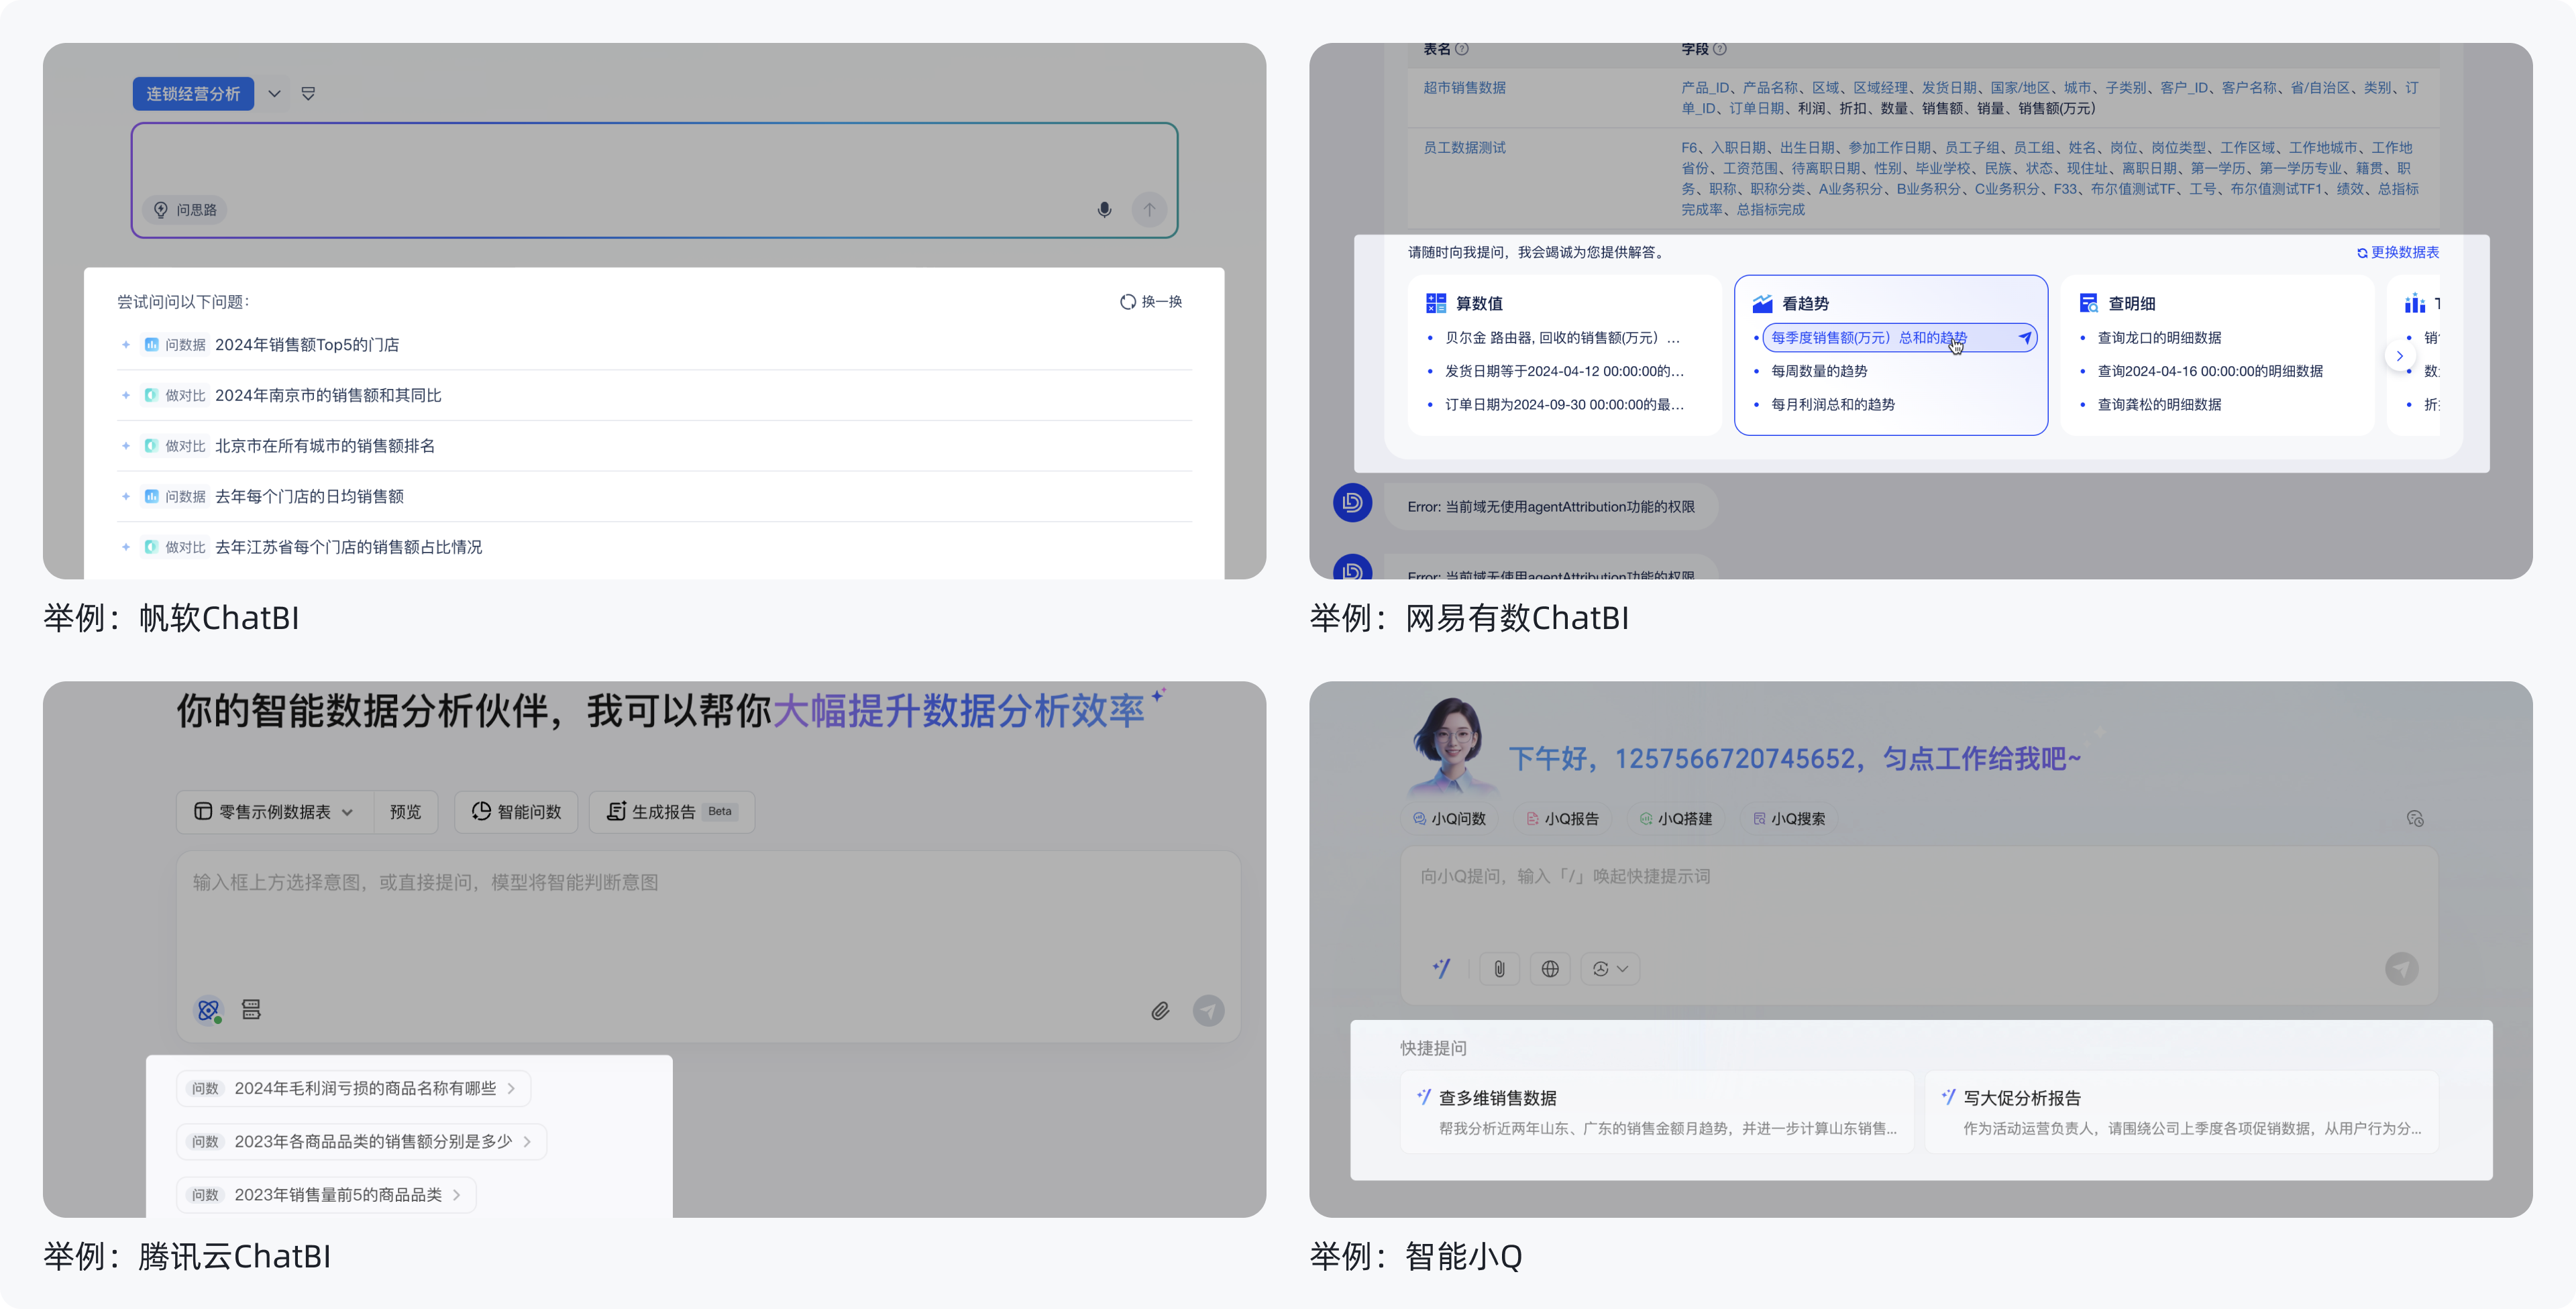Open the 零售示例数据表 dropdown
The image size is (2576, 1309).
pyautogui.click(x=270, y=812)
